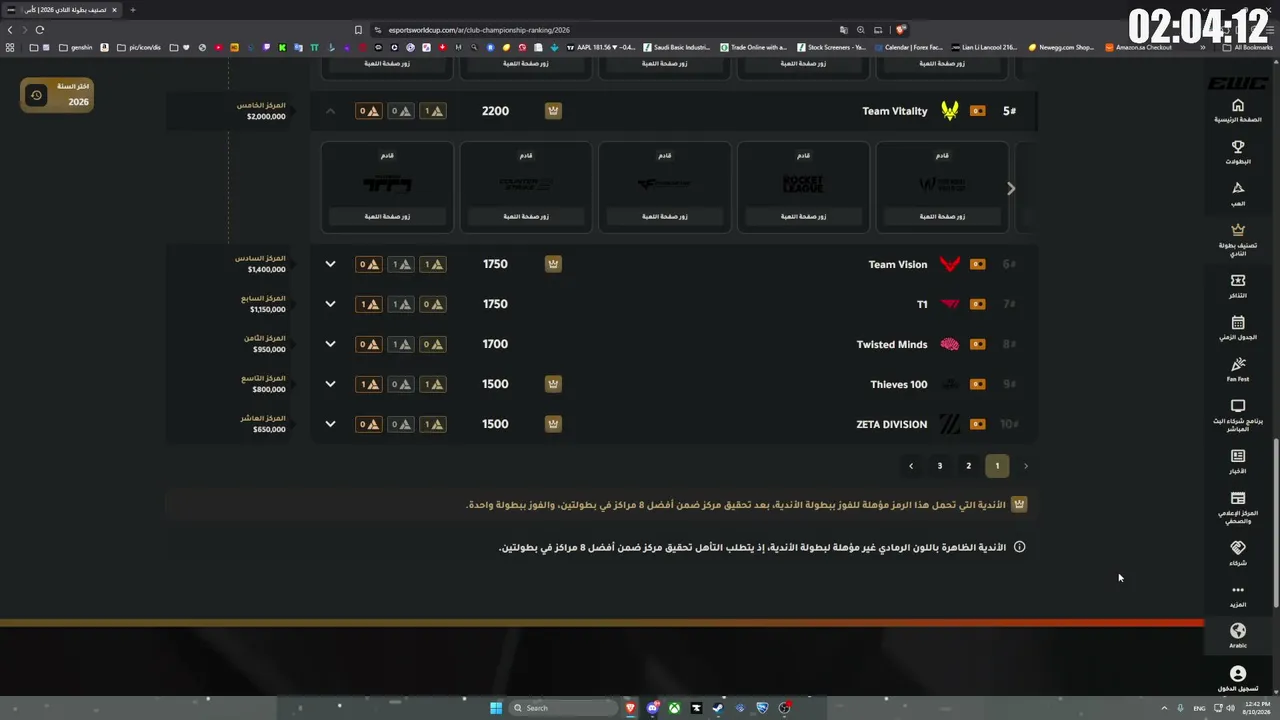Click the crown badge in ZETA DIVISION row
Image resolution: width=1280 pixels, height=720 pixels.
click(553, 424)
